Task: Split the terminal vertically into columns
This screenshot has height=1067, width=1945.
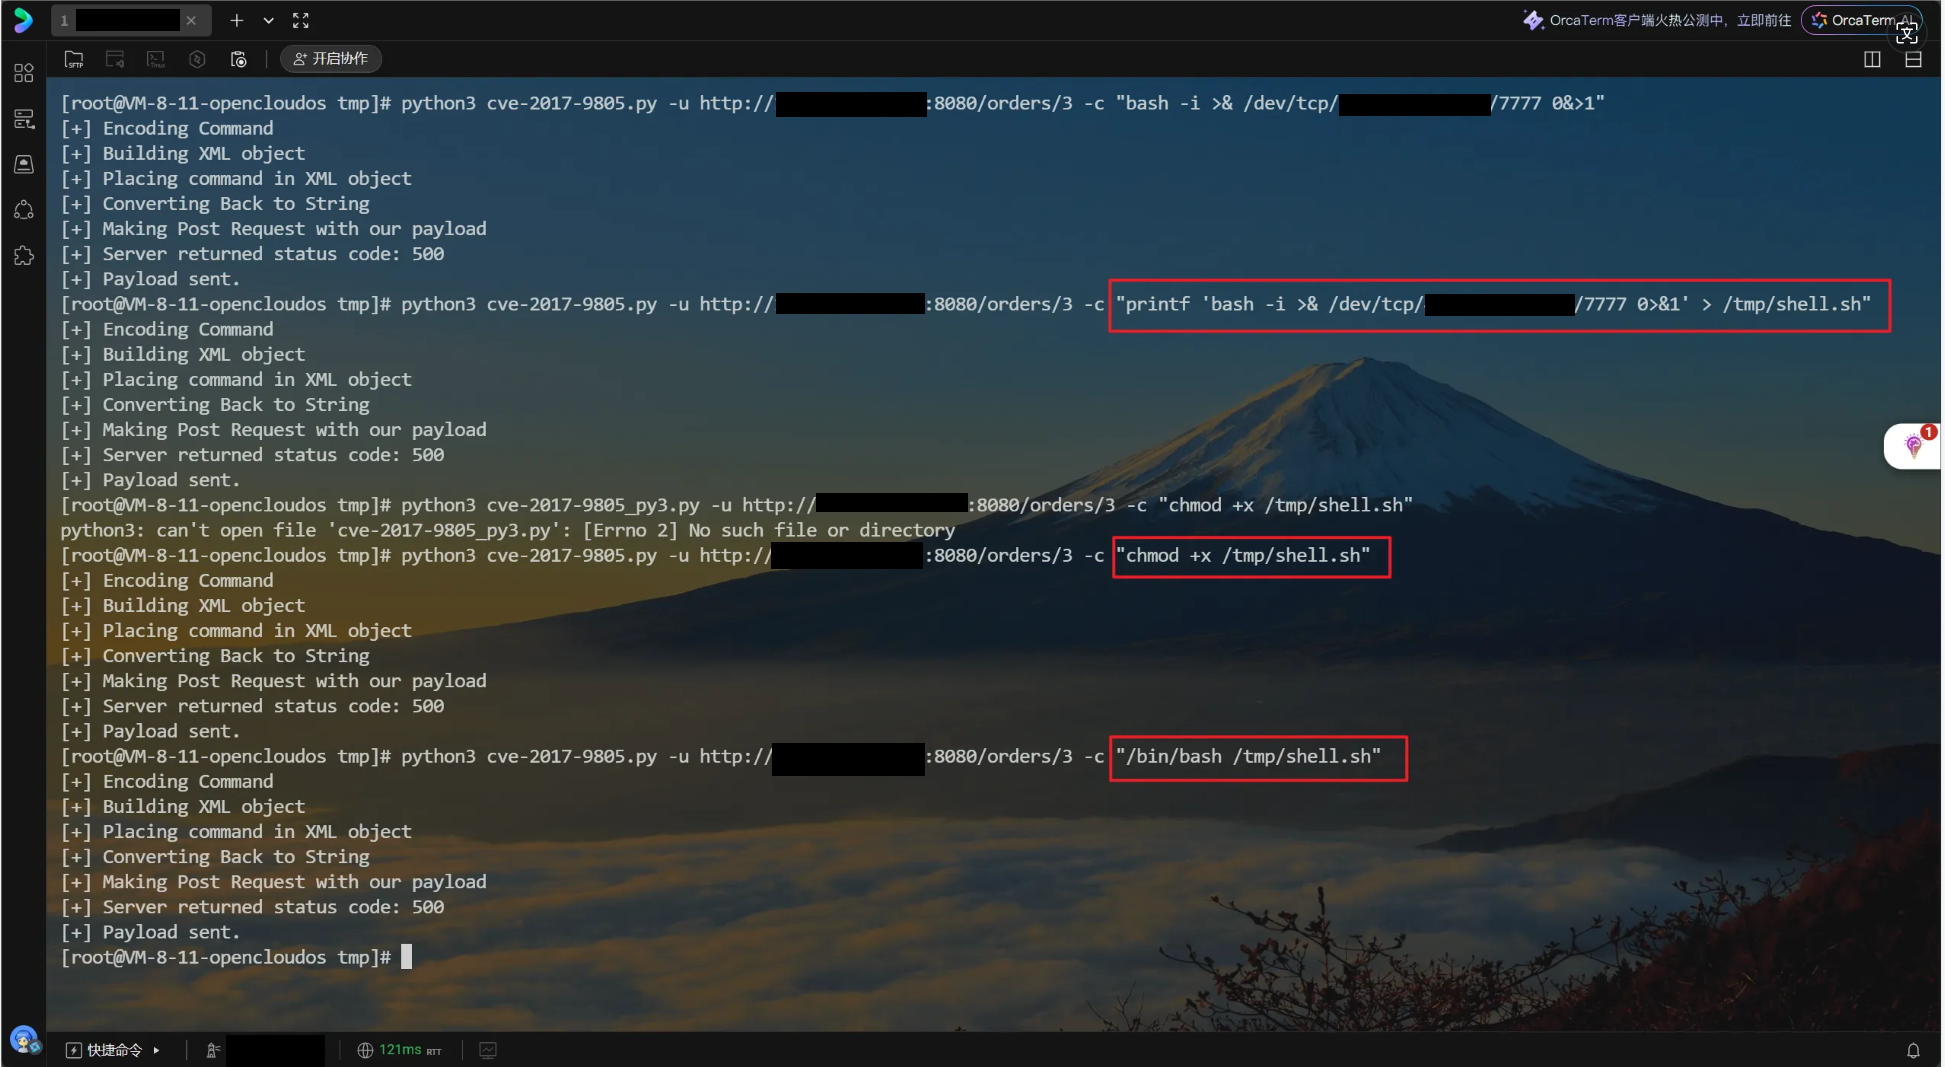Action: click(1872, 59)
